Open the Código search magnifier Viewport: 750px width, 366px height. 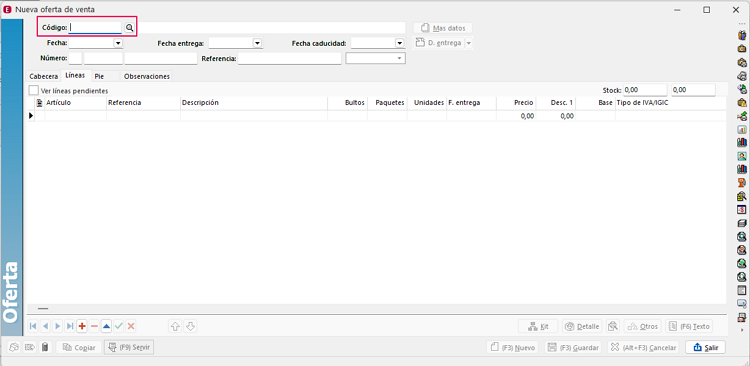click(x=129, y=28)
